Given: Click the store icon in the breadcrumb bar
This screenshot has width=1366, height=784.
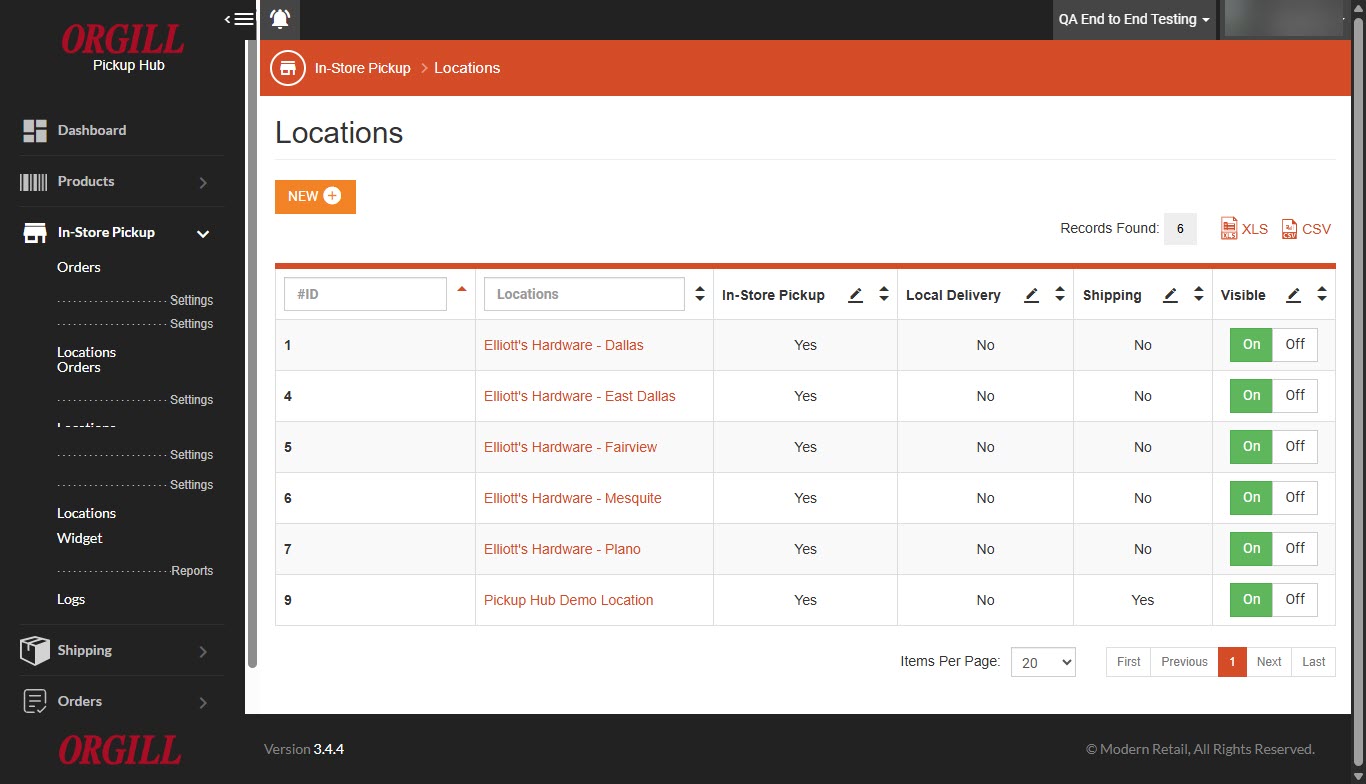Looking at the screenshot, I should tap(288, 68).
